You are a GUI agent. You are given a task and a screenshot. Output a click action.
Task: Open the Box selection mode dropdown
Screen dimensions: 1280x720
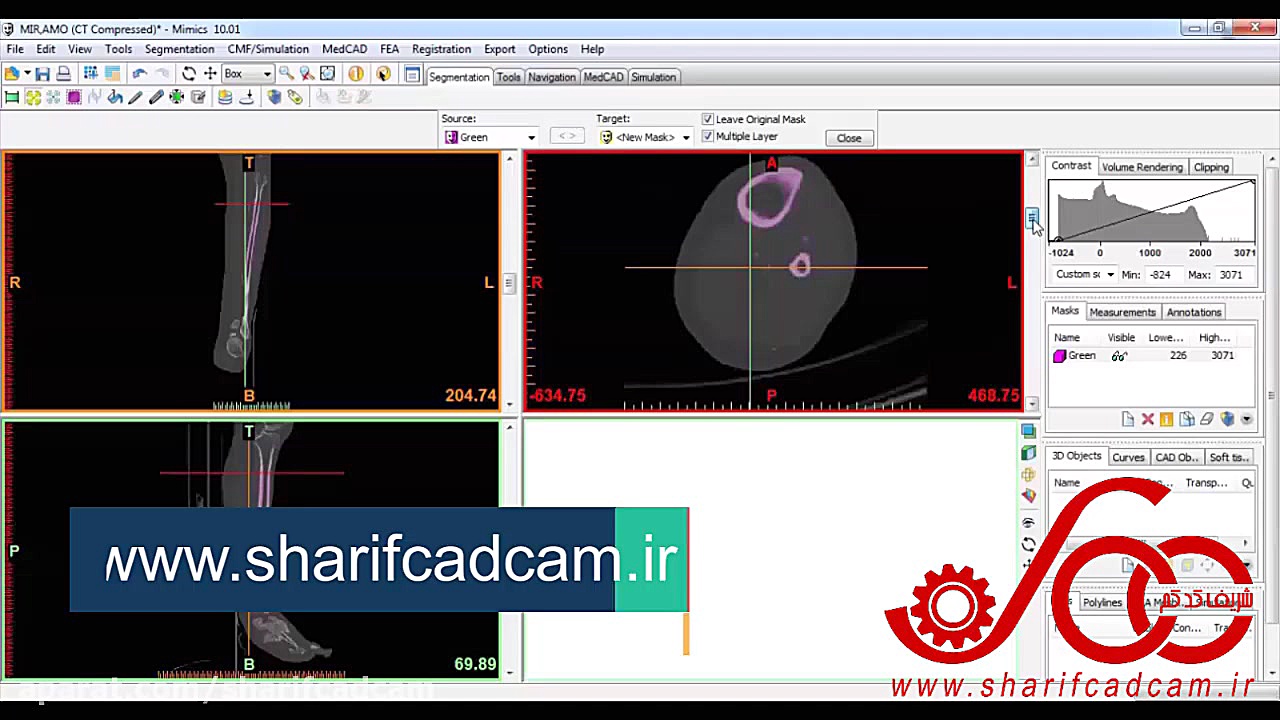[267, 74]
